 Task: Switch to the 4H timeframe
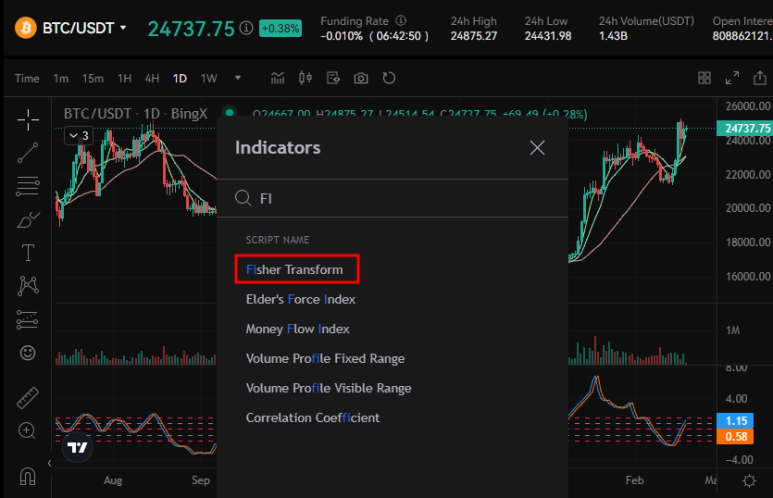tap(152, 78)
